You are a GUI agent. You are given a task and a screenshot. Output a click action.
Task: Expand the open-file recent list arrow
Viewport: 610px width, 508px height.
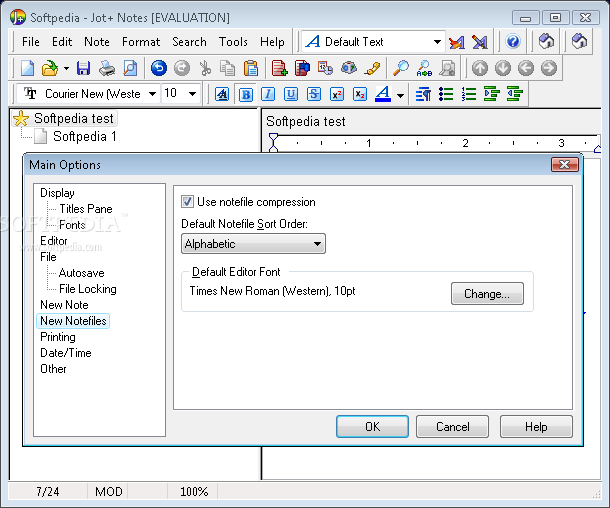[x=67, y=68]
